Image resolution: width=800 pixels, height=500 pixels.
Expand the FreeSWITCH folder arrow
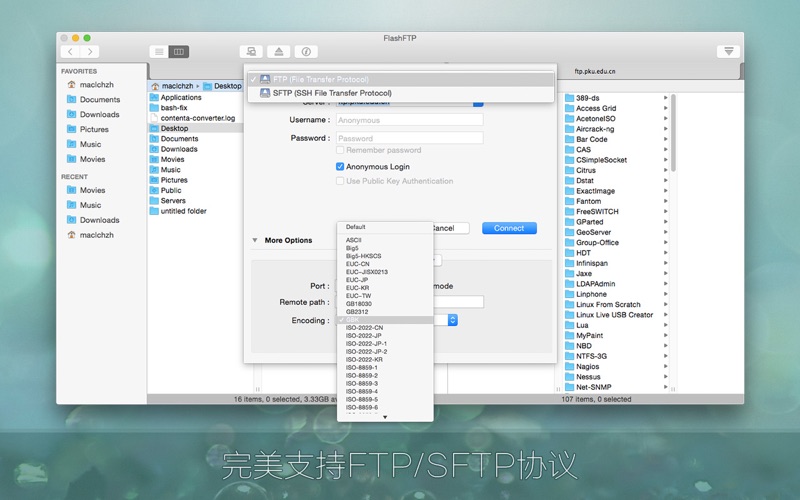pyautogui.click(x=665, y=211)
